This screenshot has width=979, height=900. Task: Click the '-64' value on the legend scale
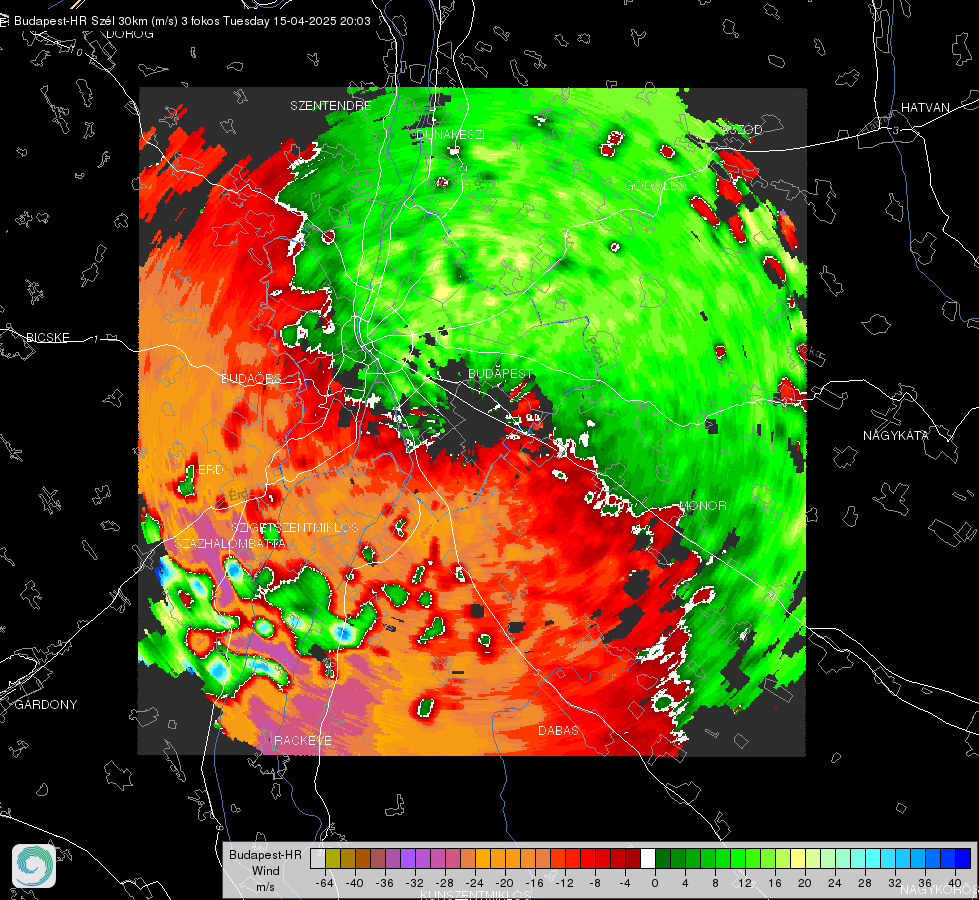tap(325, 883)
